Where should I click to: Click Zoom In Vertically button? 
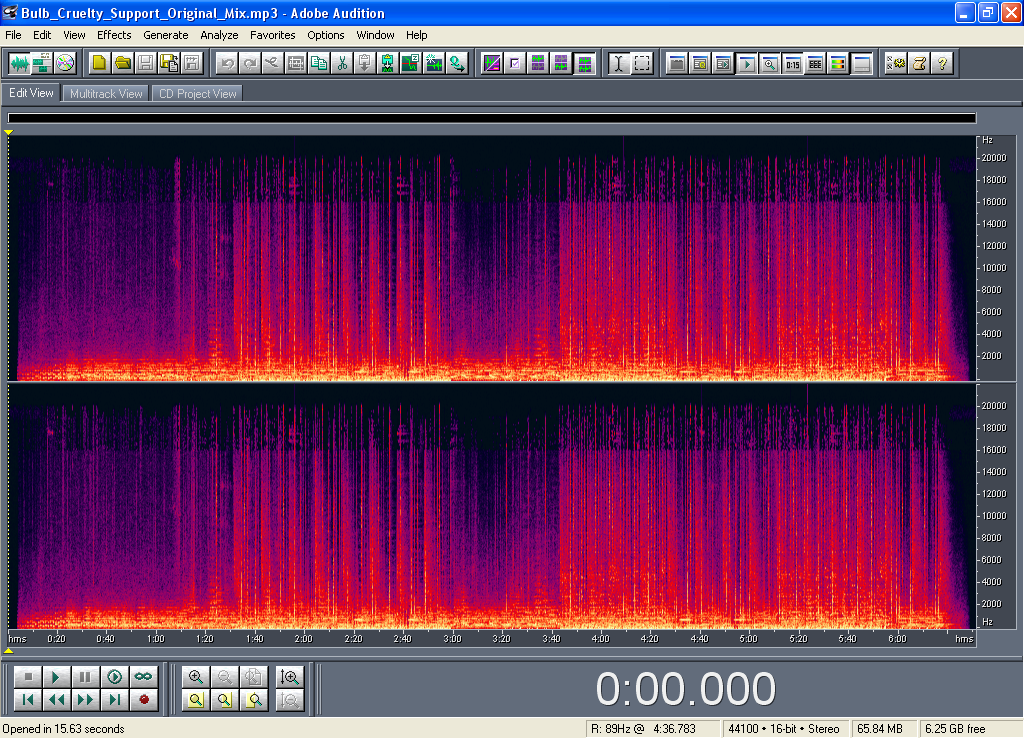pos(290,677)
